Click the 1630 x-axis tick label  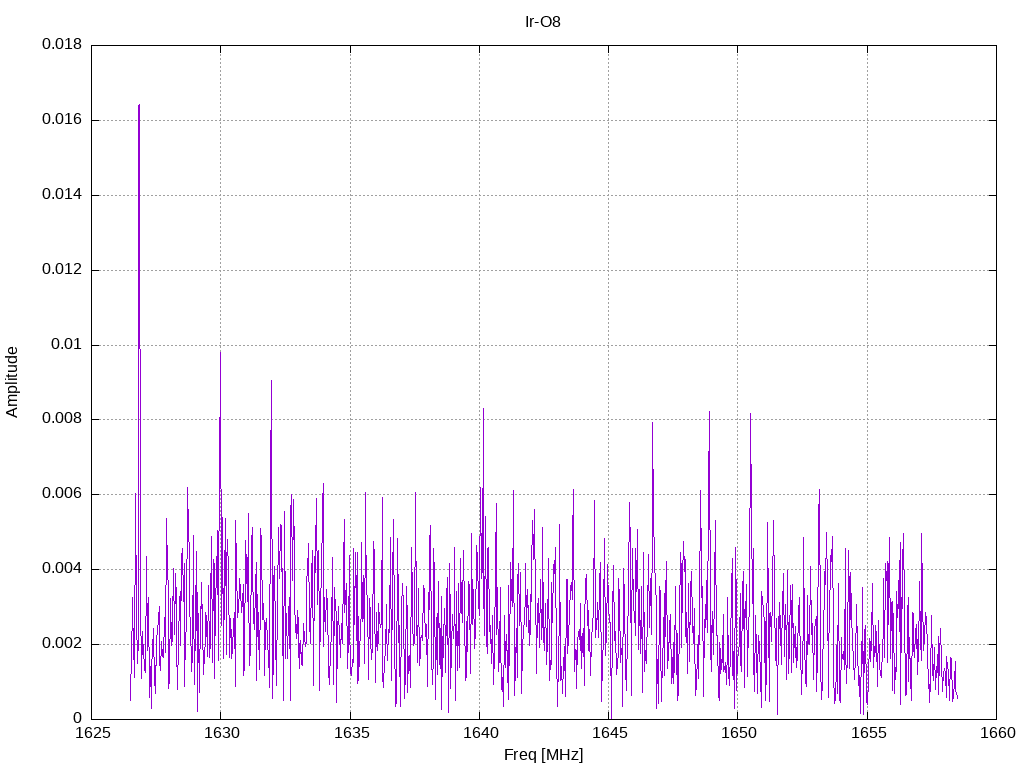(221, 733)
